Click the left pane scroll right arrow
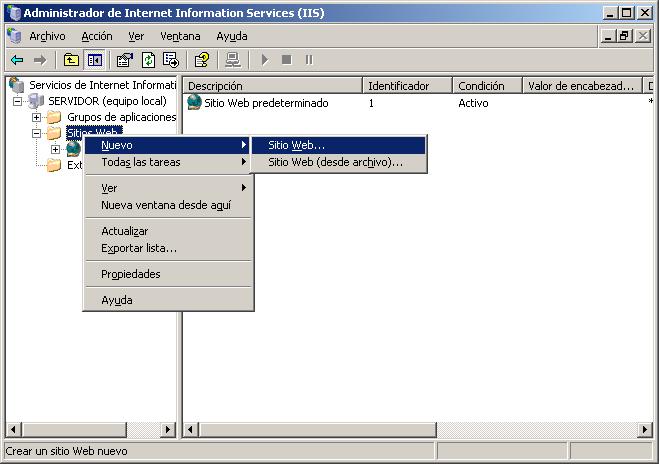The image size is (659, 464). pyautogui.click(x=168, y=430)
